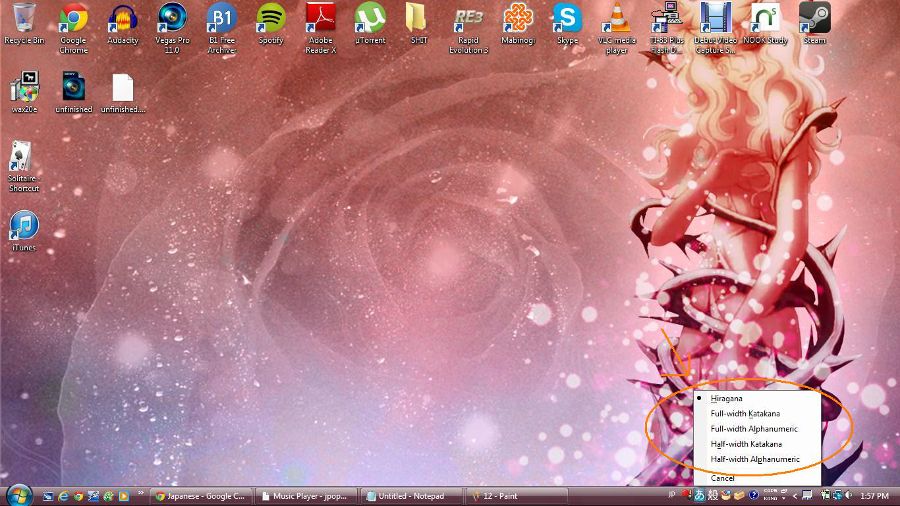
Task: Click the Vegas Pro 11.0 icon
Action: [172, 20]
